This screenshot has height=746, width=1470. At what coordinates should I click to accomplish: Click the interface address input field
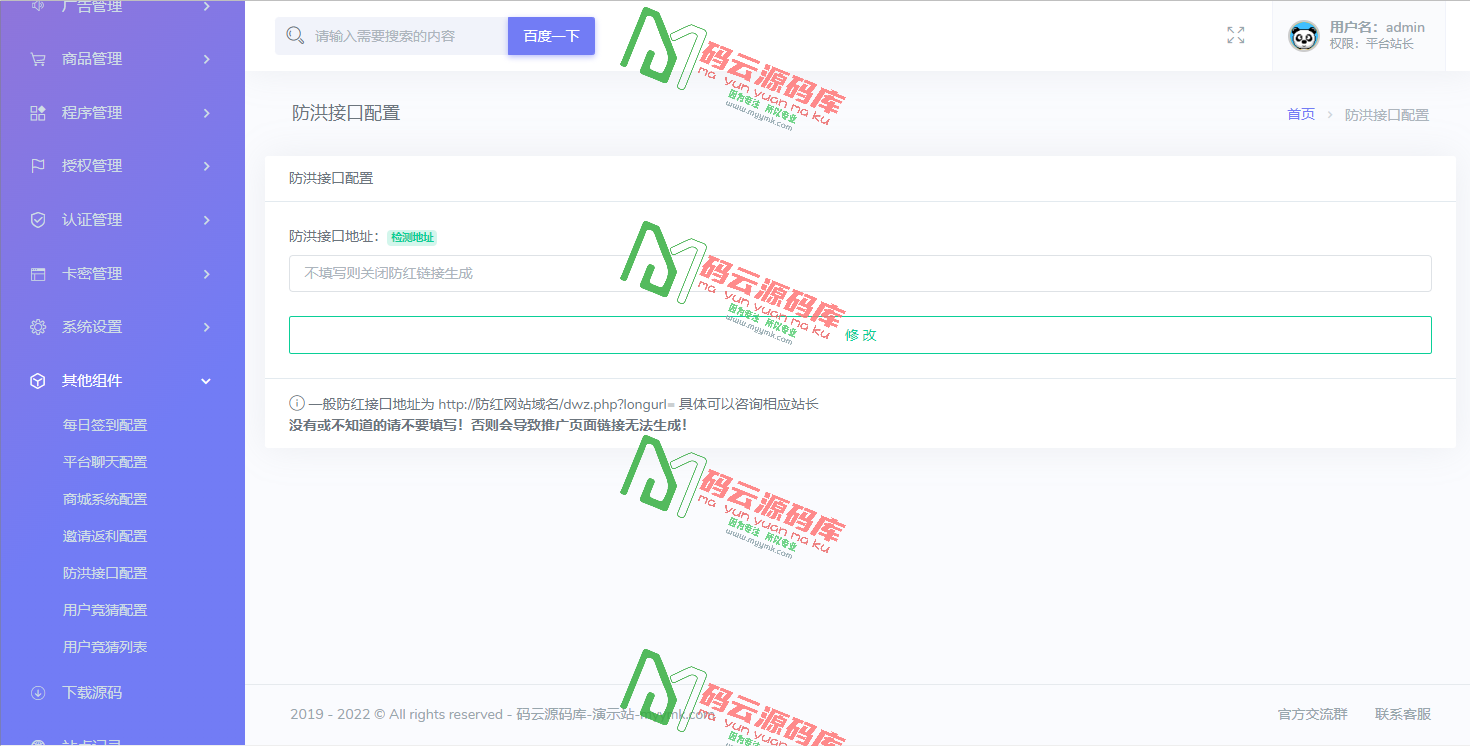pyautogui.click(x=700, y=273)
